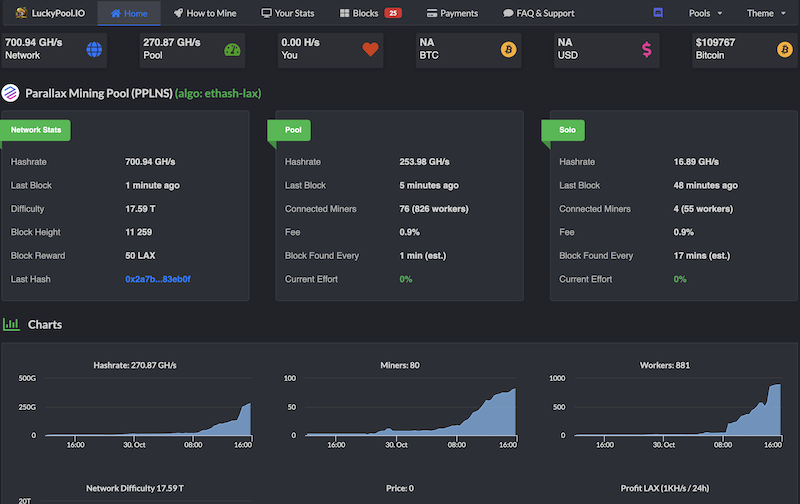Click the chat bubble icon beside FAQ & Support
The image size is (800, 504).
coord(508,13)
